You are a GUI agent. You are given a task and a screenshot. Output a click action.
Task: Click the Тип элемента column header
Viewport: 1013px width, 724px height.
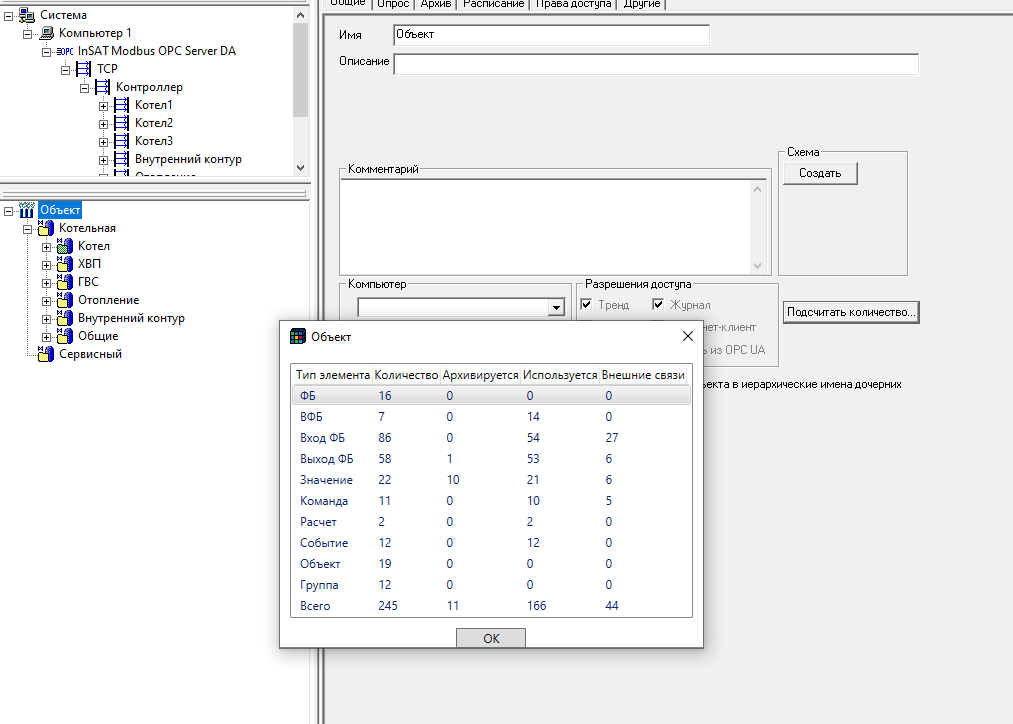333,375
